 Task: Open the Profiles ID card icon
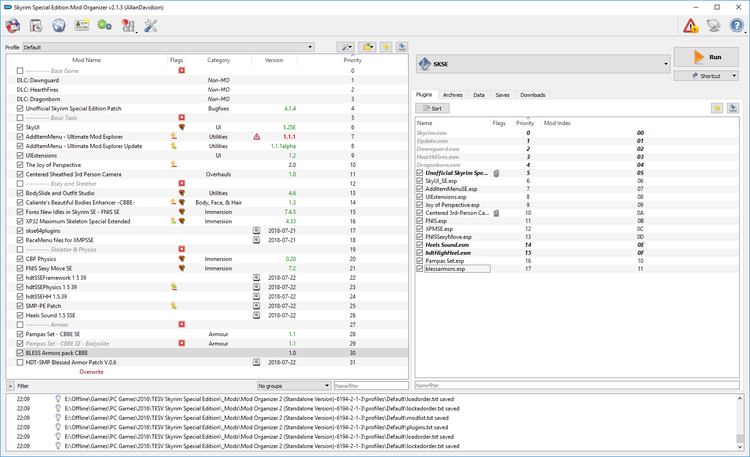(81, 25)
